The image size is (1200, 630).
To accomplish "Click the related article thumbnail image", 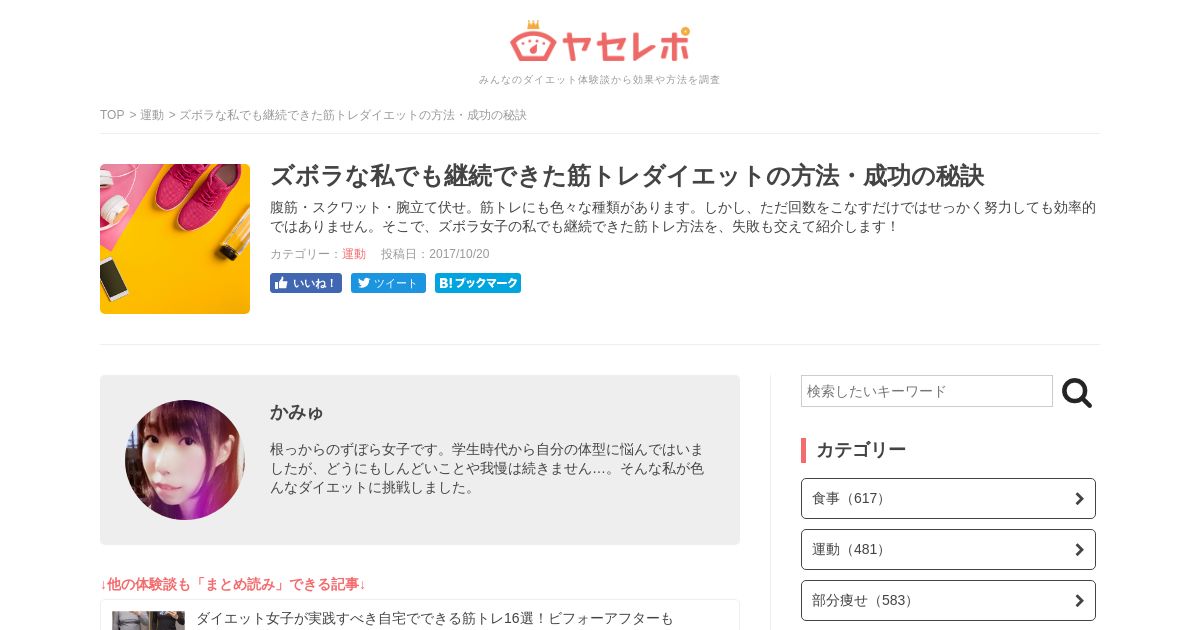I will pyautogui.click(x=148, y=620).
